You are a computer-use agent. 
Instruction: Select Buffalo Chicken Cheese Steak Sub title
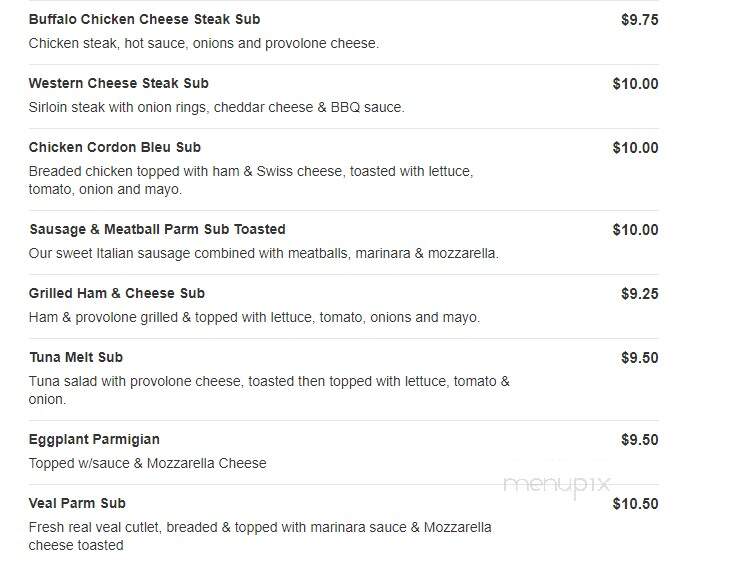144,19
